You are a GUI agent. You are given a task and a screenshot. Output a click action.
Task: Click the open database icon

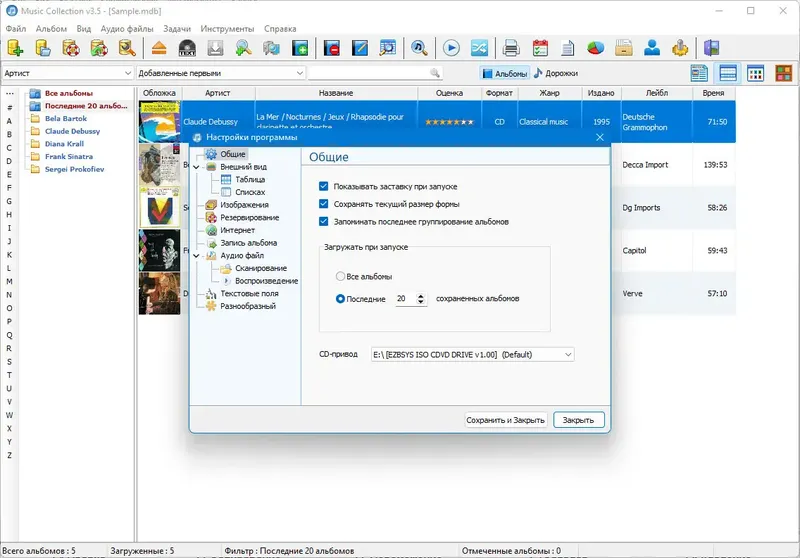tap(43, 48)
